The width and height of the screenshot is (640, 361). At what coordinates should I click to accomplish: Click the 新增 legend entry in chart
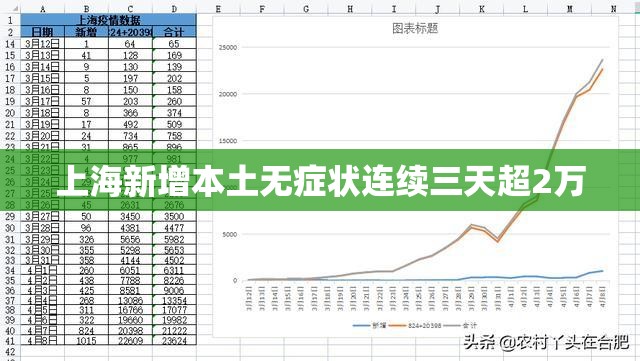click(x=369, y=325)
